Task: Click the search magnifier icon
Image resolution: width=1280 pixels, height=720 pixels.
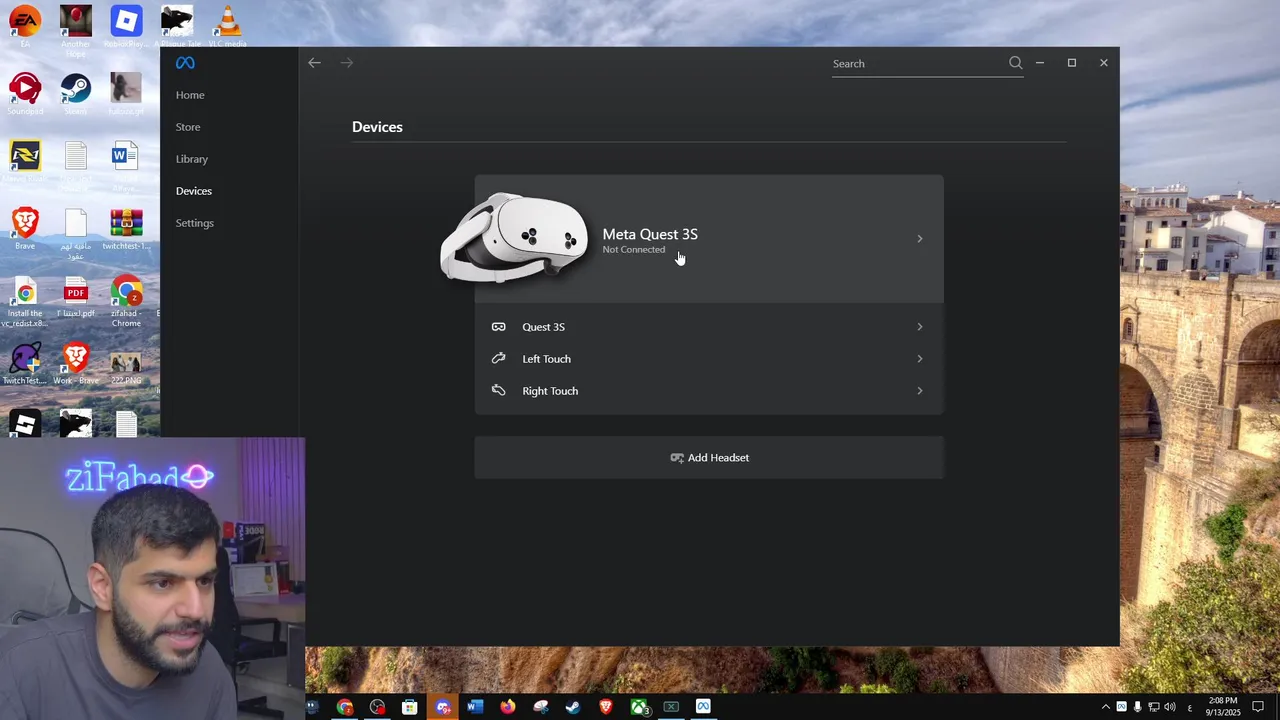Action: (1015, 63)
